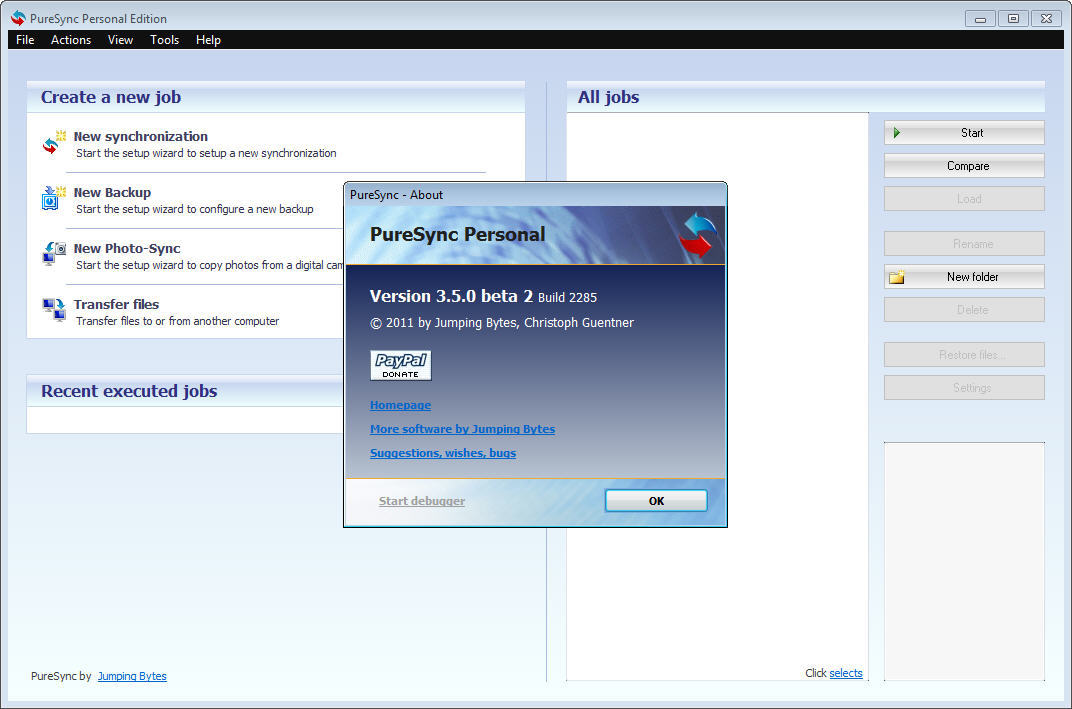The height and width of the screenshot is (709, 1072).
Task: Click the Restore files button
Action: coord(964,354)
